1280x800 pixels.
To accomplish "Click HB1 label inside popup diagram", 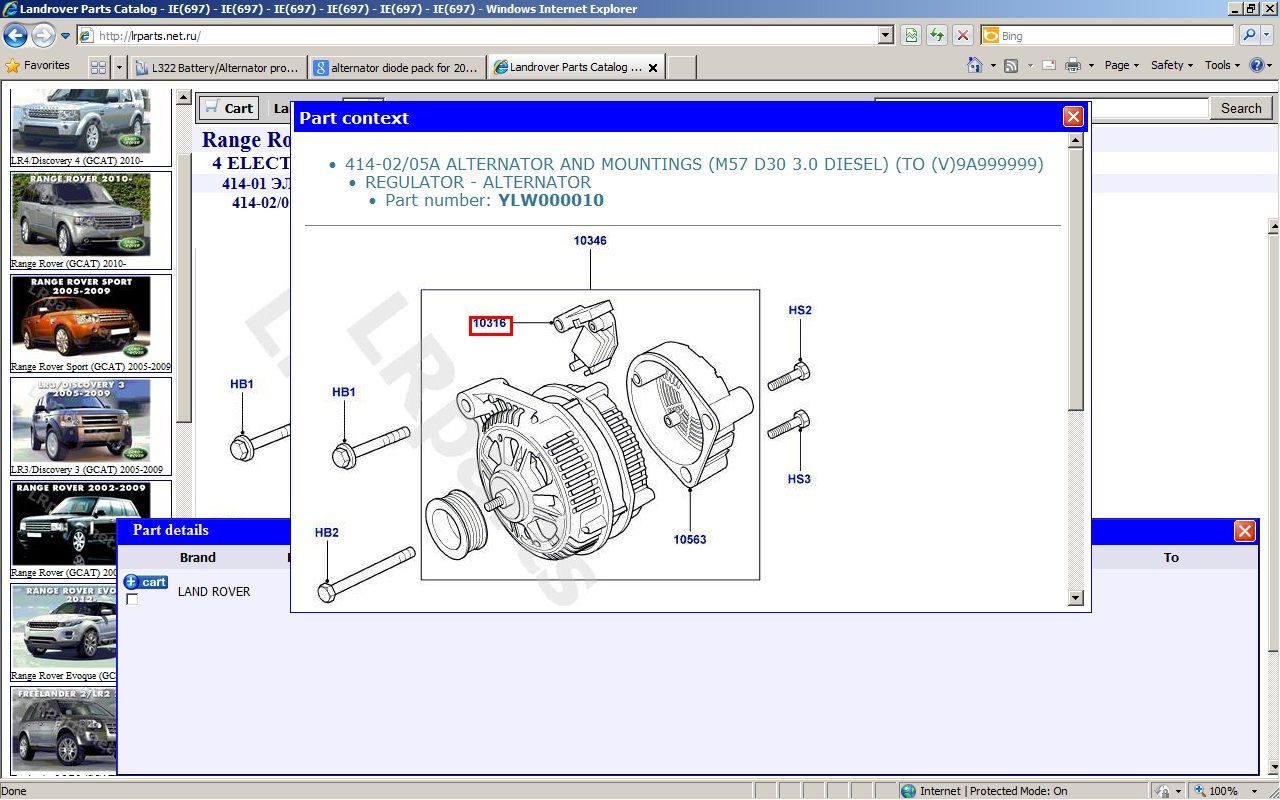I will point(344,393).
